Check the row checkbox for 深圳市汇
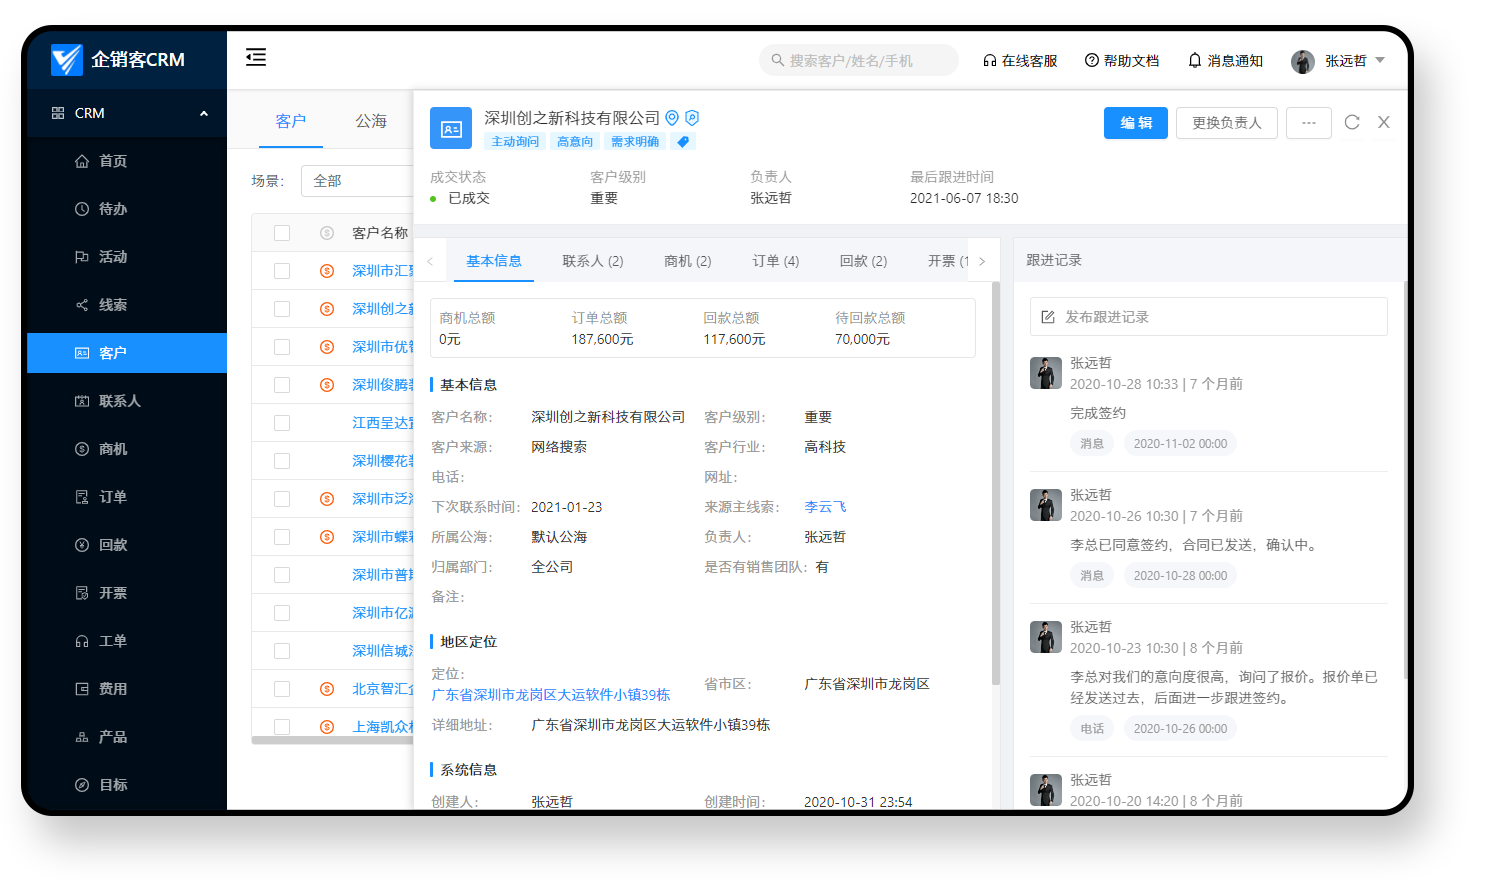This screenshot has height=895, width=1500. [282, 271]
